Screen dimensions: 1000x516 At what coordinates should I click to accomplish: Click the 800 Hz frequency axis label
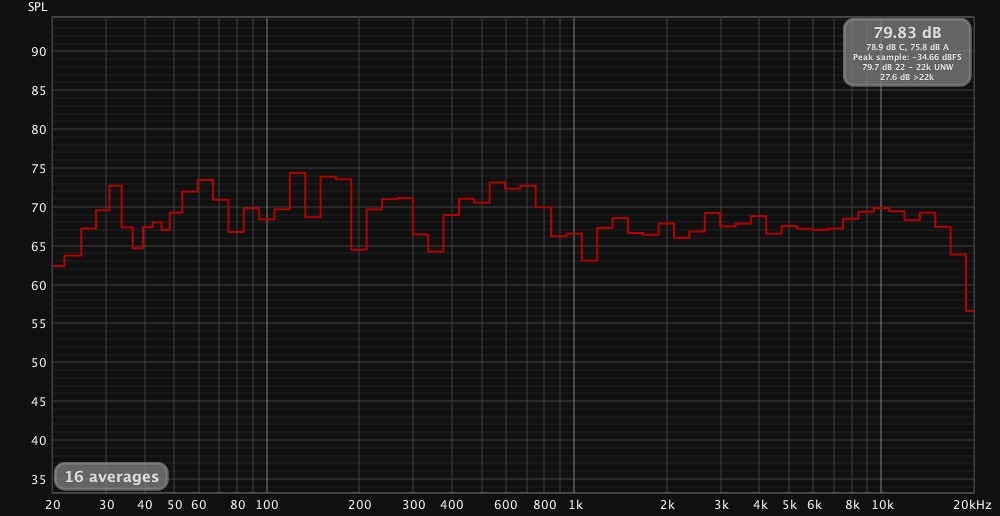coord(545,505)
